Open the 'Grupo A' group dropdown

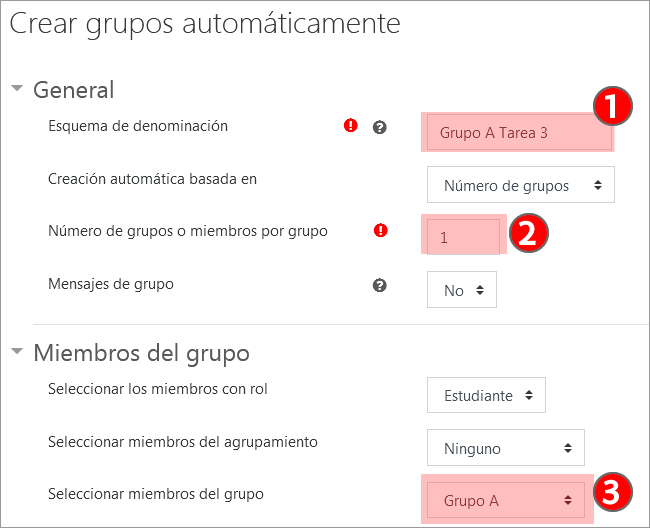pos(505,500)
